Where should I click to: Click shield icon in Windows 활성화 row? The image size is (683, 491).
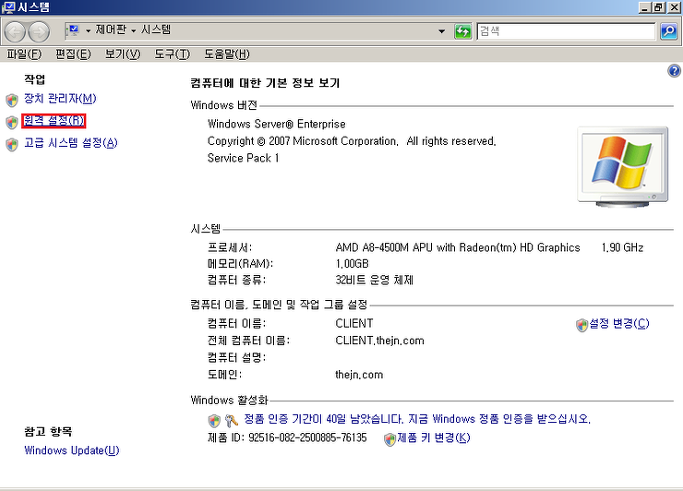coord(214,421)
